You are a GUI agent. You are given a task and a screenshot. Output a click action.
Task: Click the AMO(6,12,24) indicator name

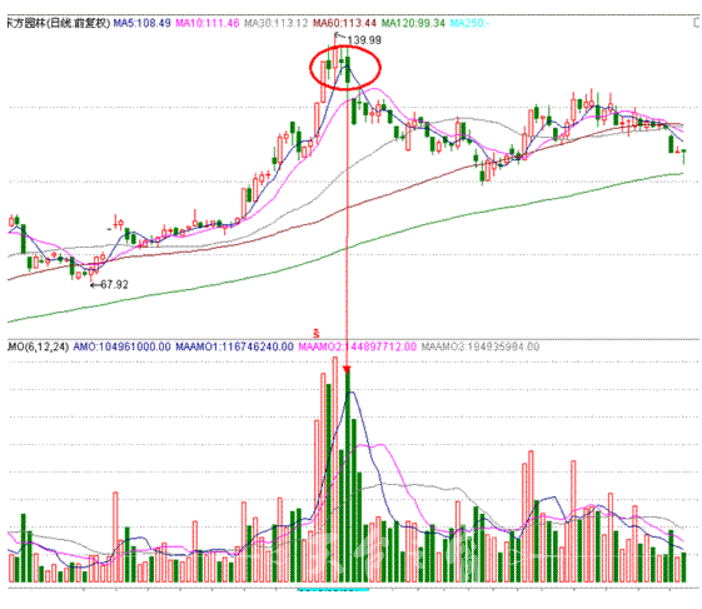(x=38, y=347)
